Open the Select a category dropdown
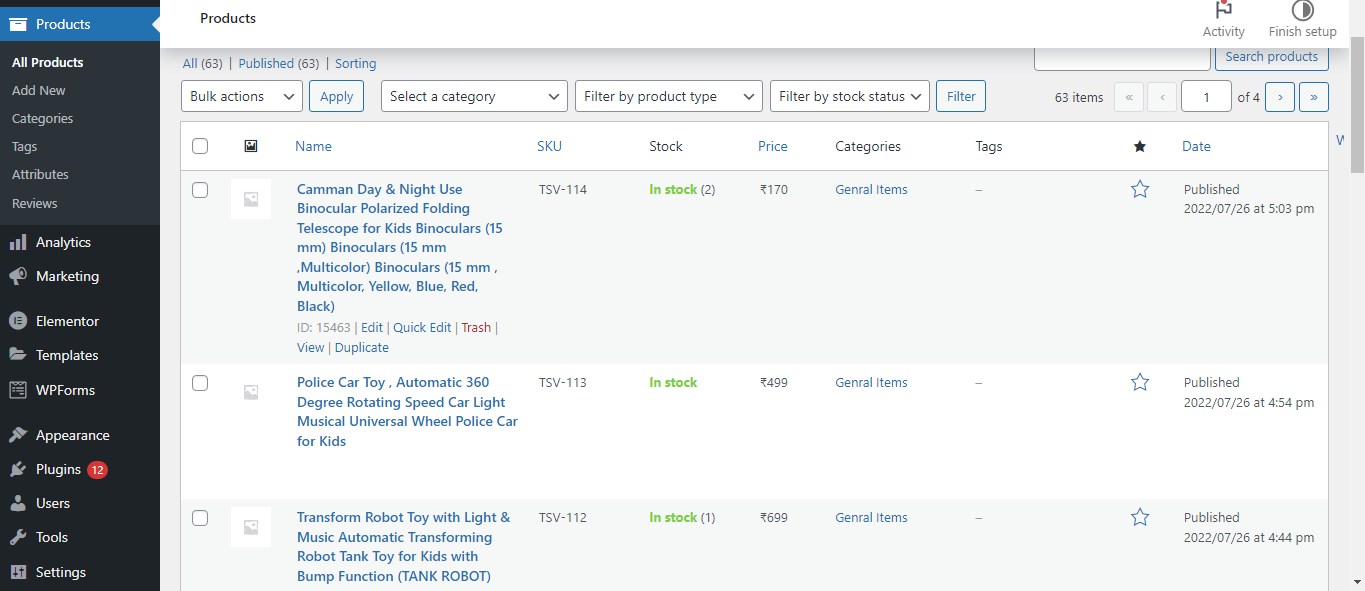 click(473, 96)
